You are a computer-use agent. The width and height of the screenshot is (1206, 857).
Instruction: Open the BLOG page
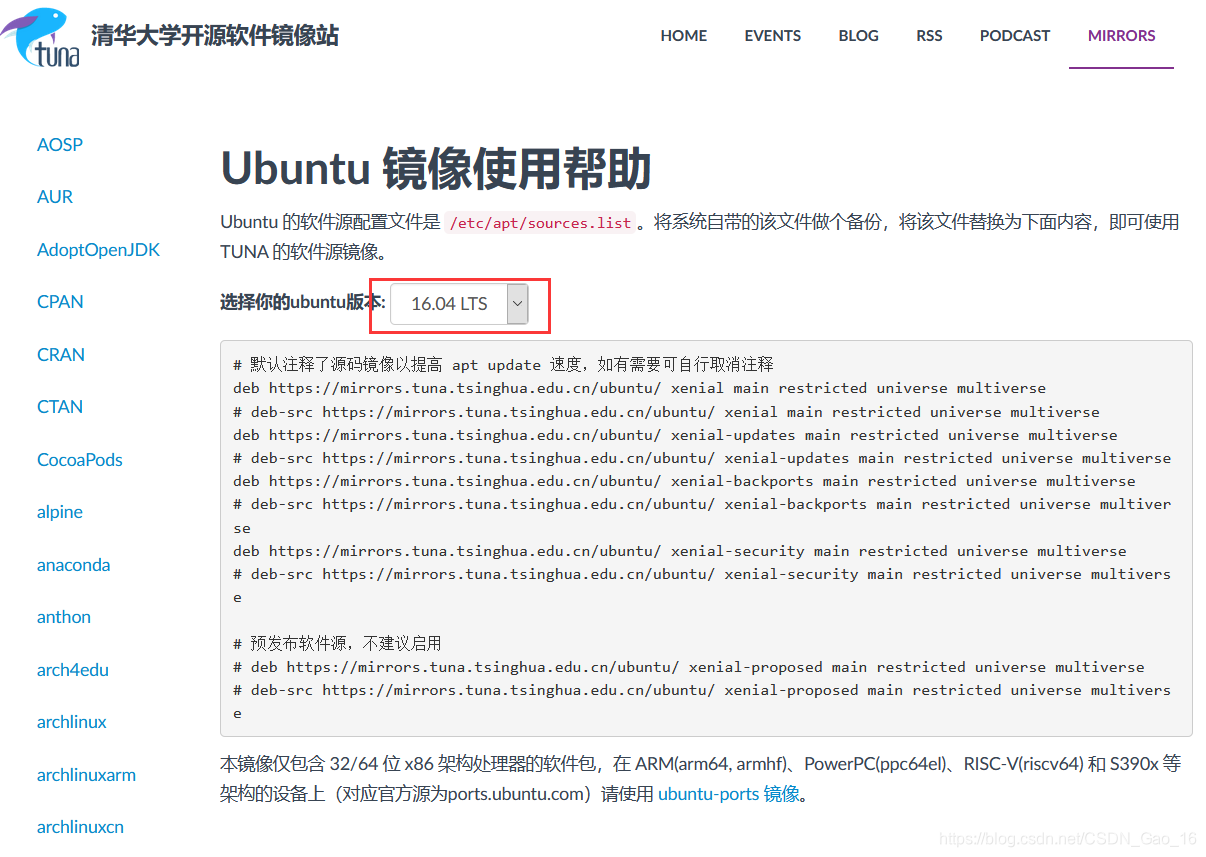click(858, 35)
